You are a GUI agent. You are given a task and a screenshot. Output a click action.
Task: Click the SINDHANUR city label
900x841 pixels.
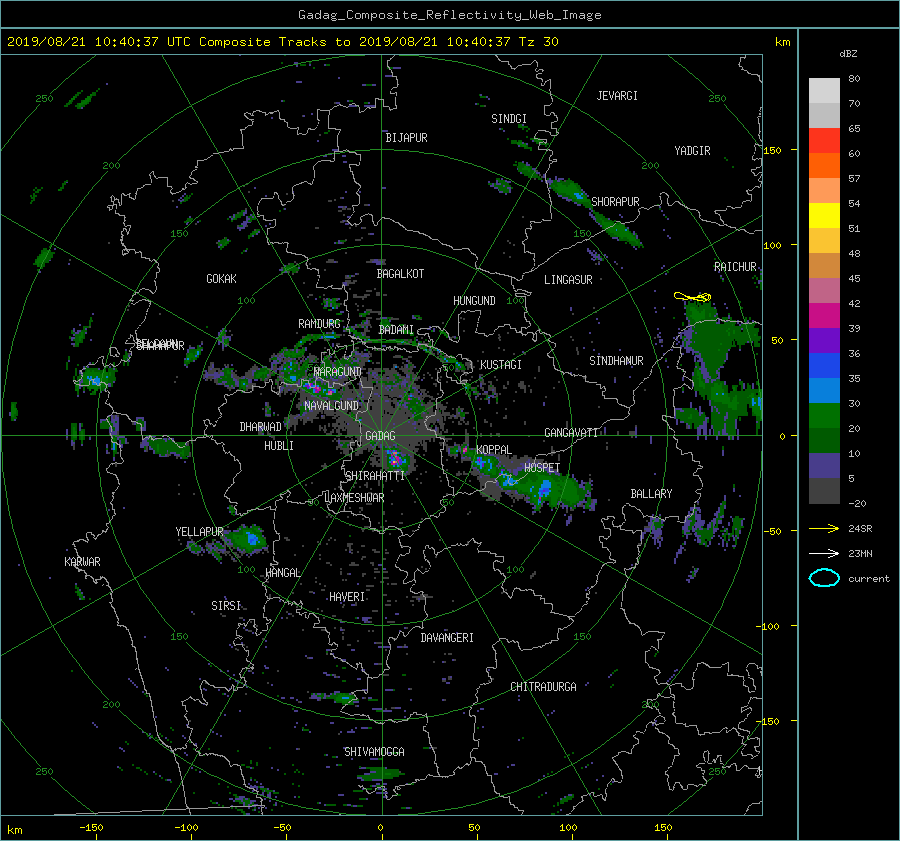(616, 361)
